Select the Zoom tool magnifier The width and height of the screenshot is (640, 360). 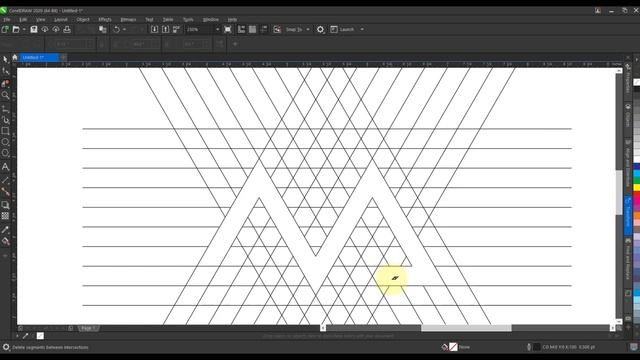[x=5, y=95]
